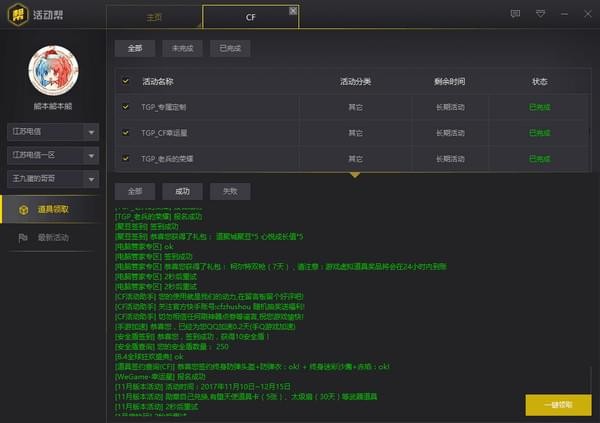The width and height of the screenshot is (600, 423).
Task: Click log line [手游加速] about QQ加速0.2天
Action: [x=205, y=327]
